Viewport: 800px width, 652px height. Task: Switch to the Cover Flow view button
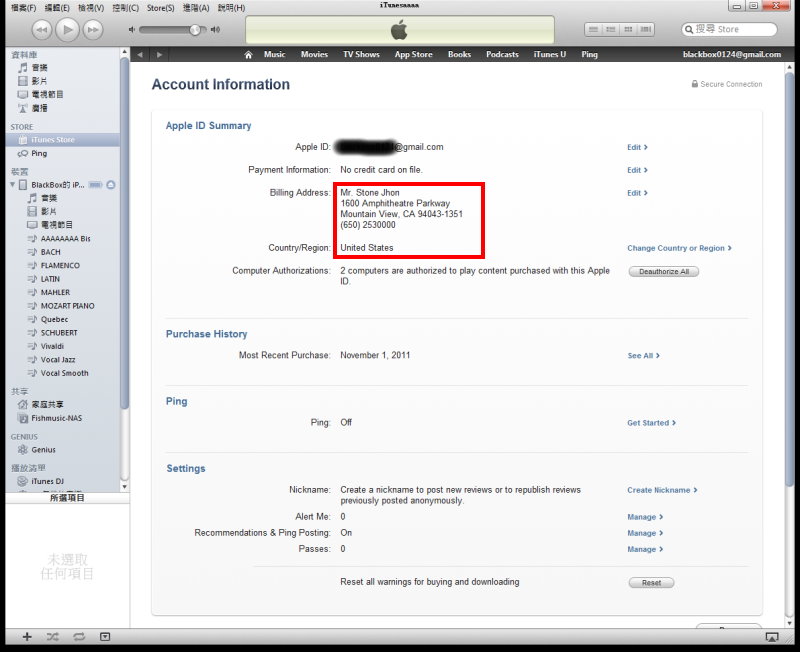pos(646,30)
